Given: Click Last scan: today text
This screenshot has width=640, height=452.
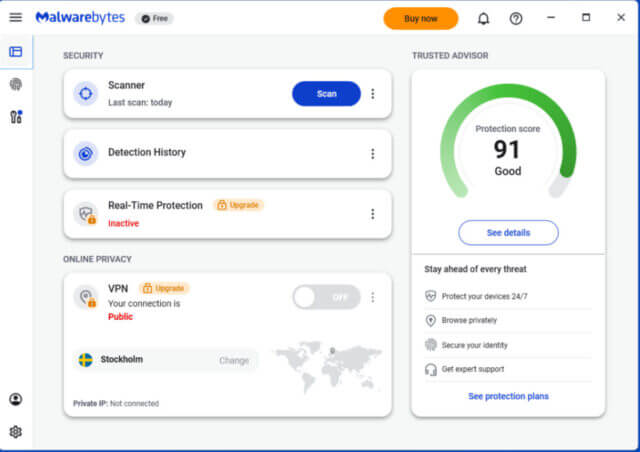Looking at the screenshot, I should click(x=140, y=102).
